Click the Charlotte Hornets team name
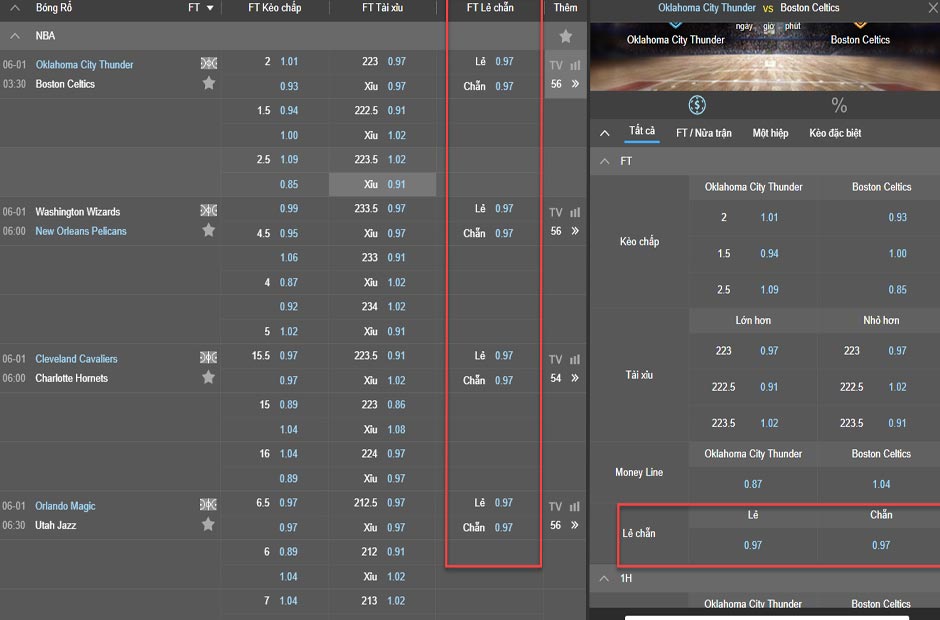The width and height of the screenshot is (940, 620). pyautogui.click(x=71, y=378)
